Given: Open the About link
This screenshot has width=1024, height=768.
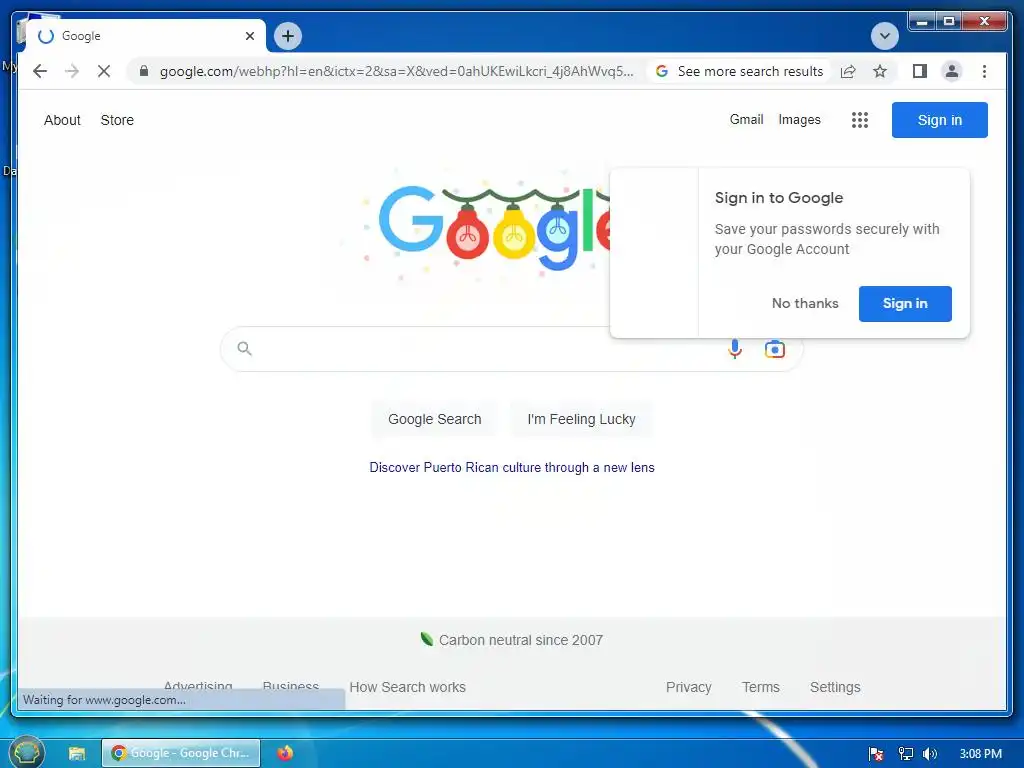Looking at the screenshot, I should [62, 120].
